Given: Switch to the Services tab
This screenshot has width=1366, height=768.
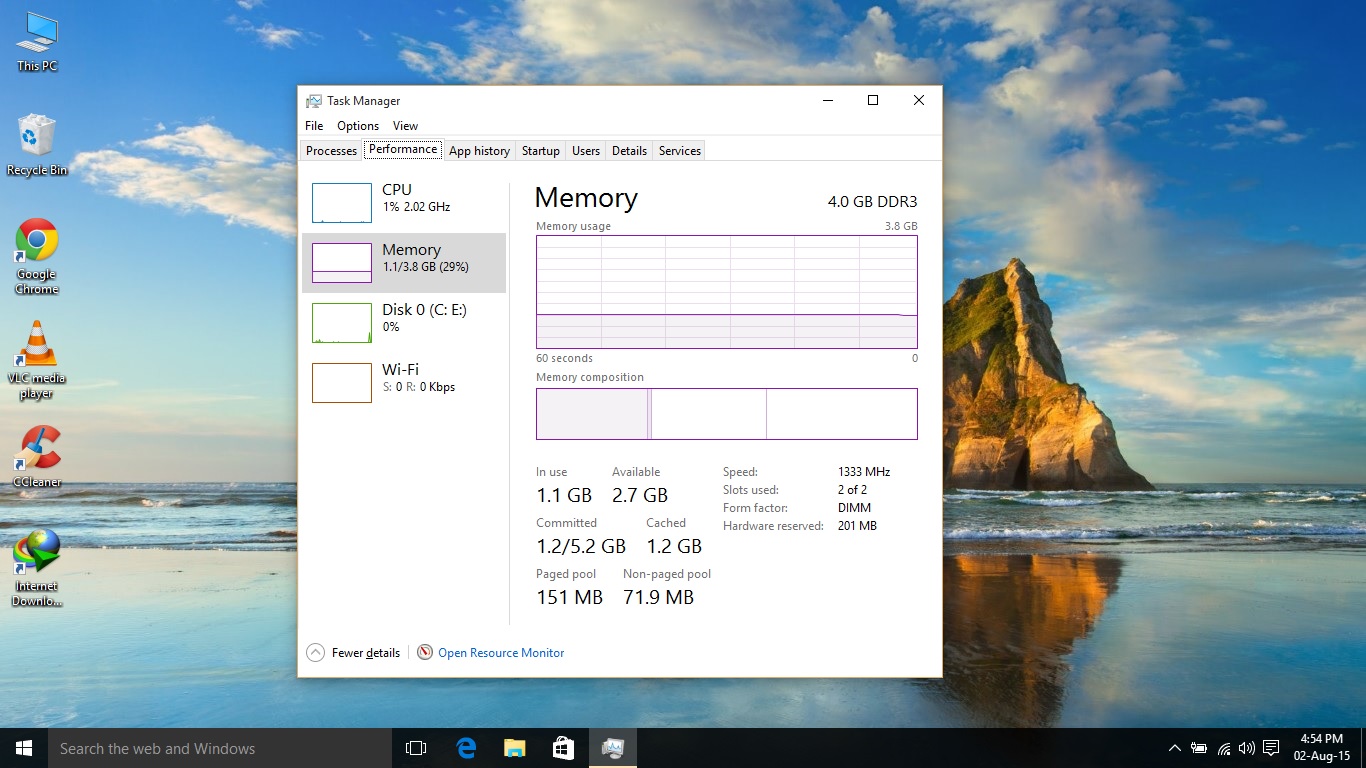Looking at the screenshot, I should [x=680, y=151].
